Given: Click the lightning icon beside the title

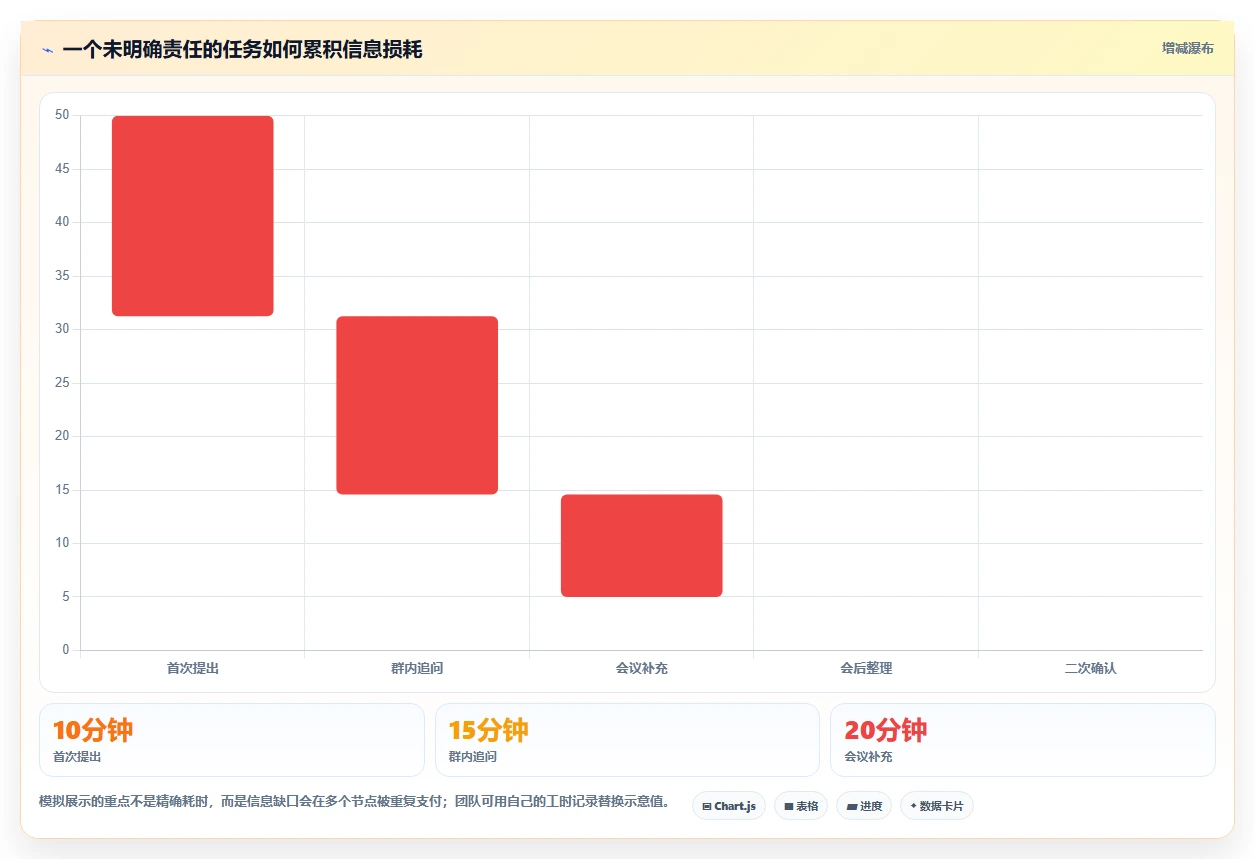Looking at the screenshot, I should (47, 50).
